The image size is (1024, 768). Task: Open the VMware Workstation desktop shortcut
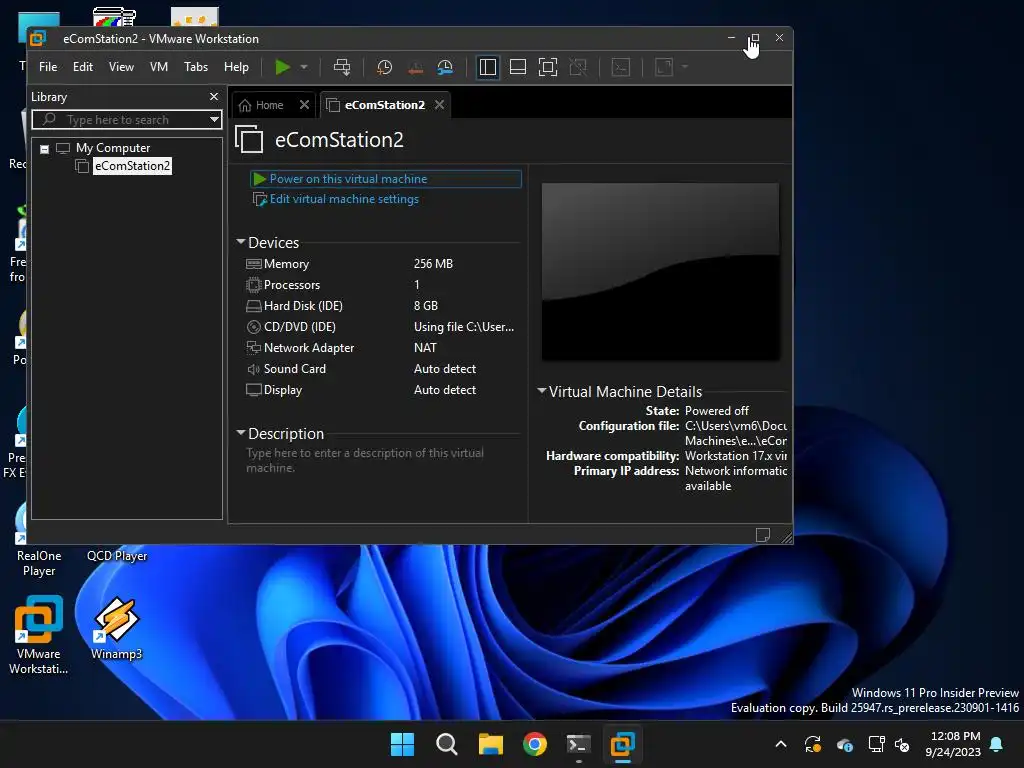pyautogui.click(x=39, y=635)
